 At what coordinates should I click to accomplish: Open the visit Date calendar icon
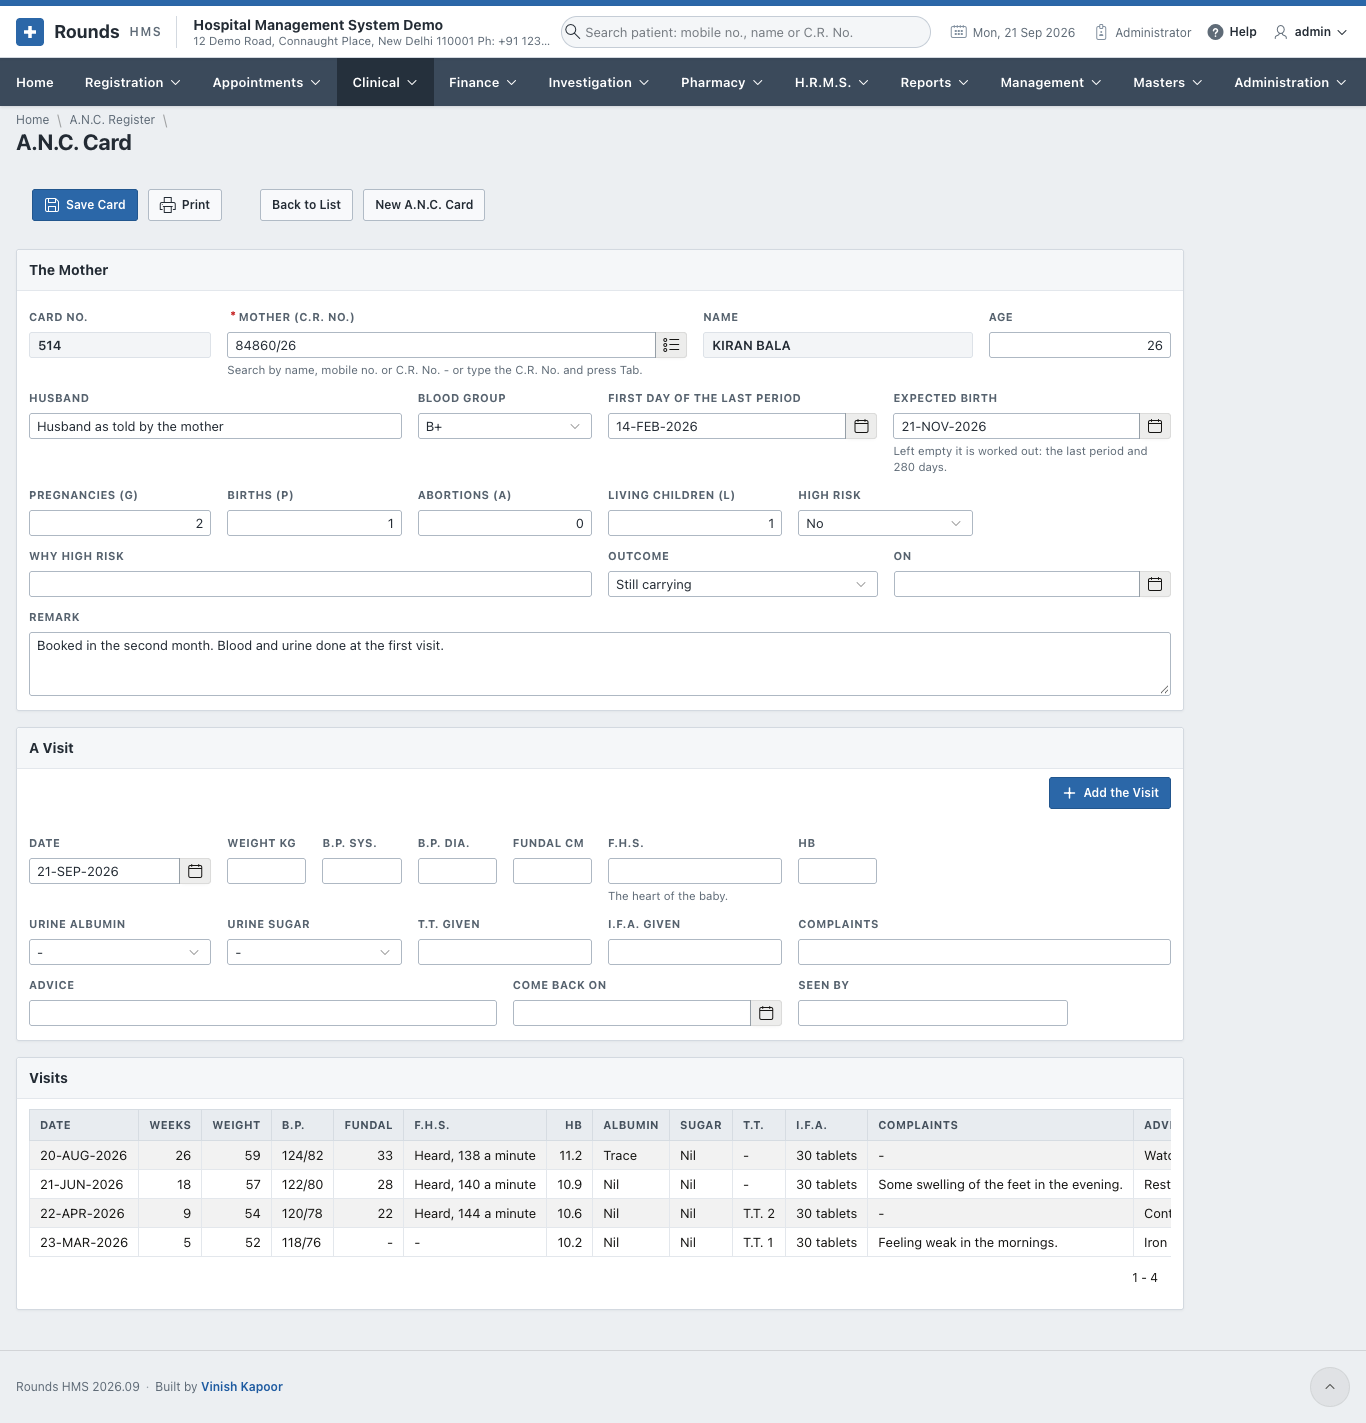195,871
